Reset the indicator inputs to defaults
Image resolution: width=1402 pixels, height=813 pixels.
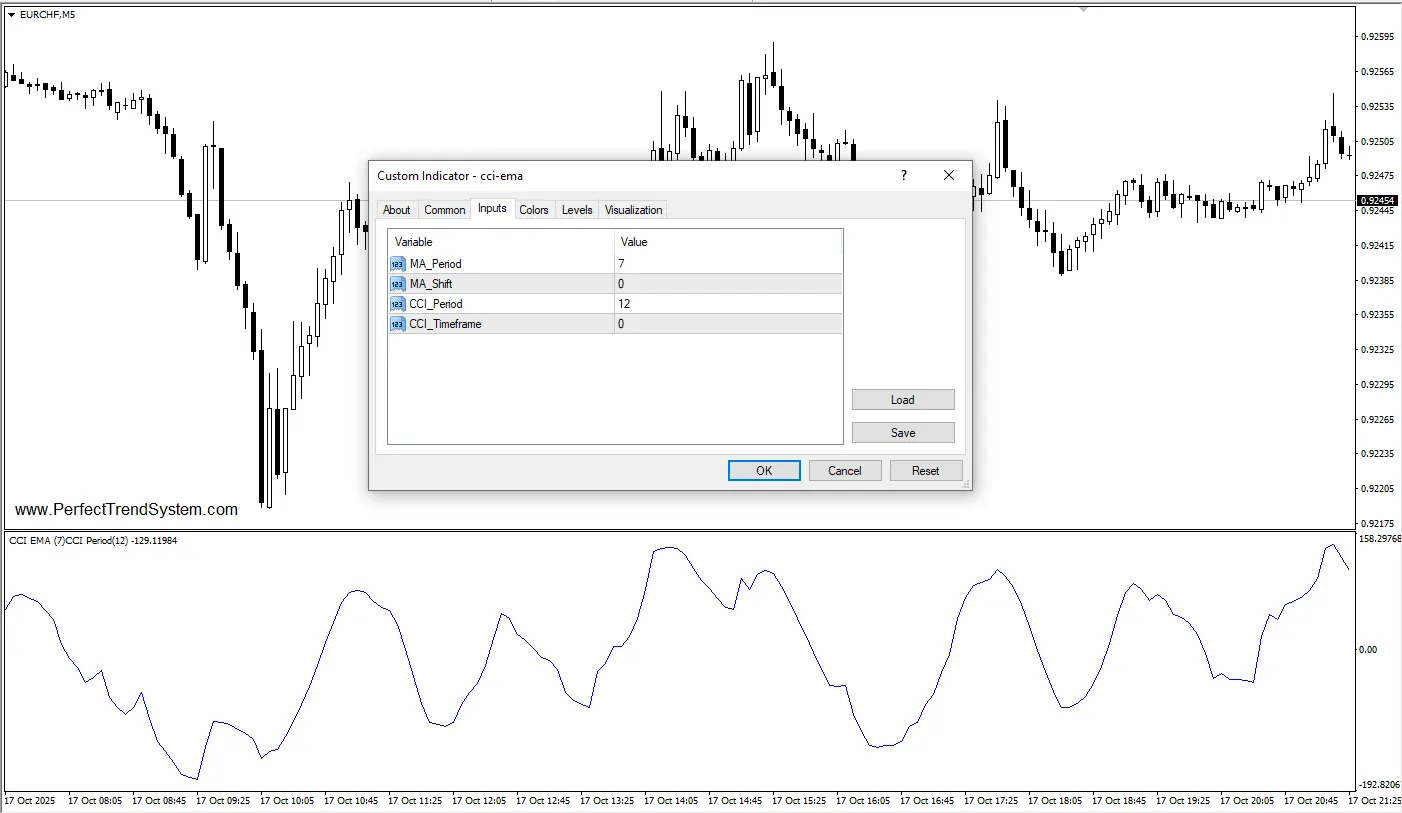pyautogui.click(x=926, y=471)
